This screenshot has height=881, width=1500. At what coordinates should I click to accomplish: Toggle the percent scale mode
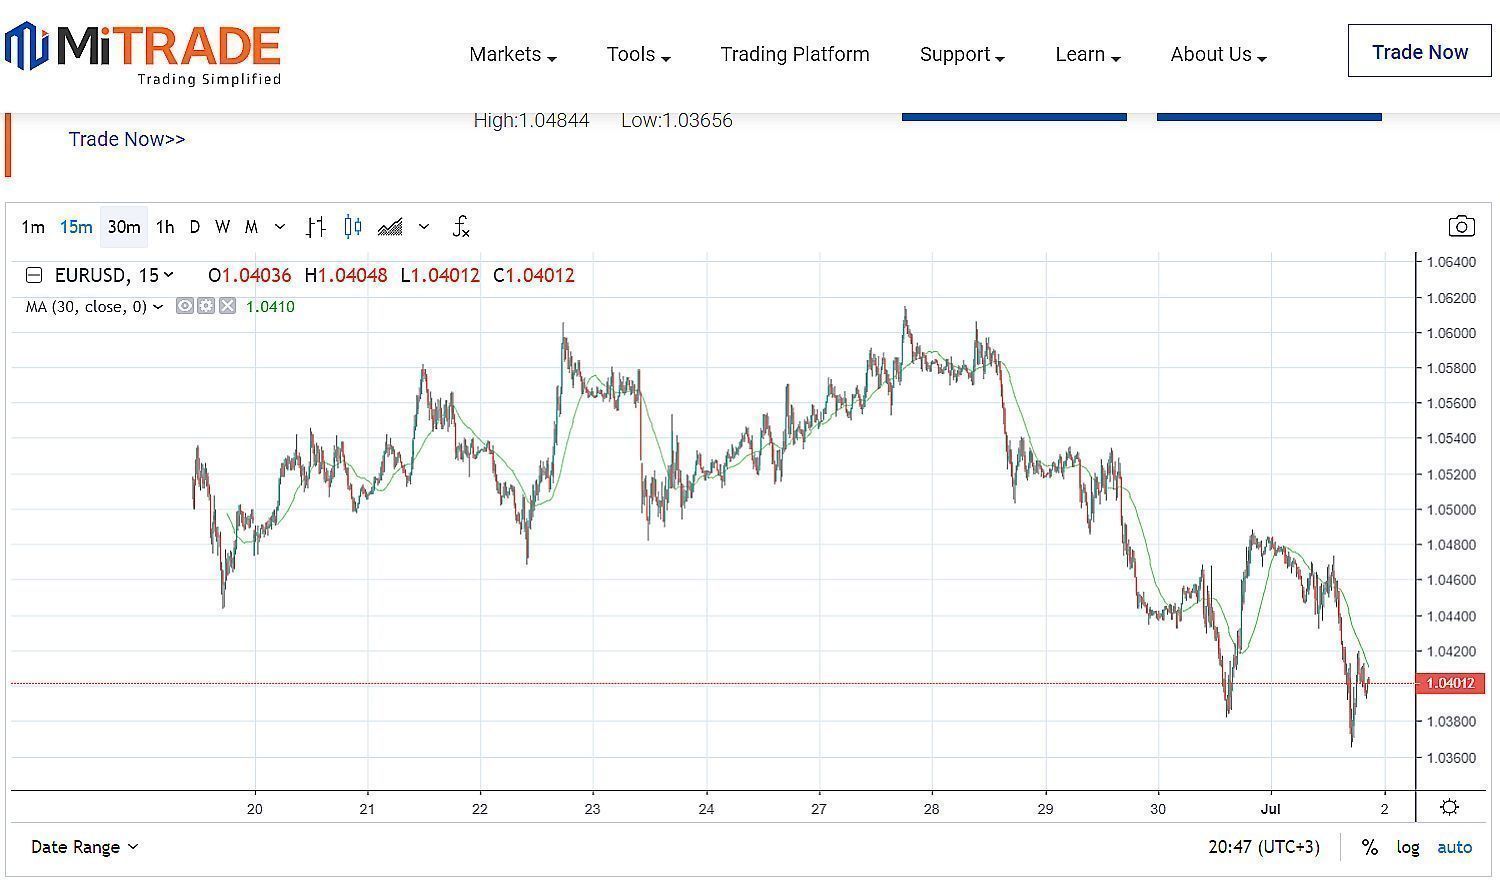[1369, 847]
